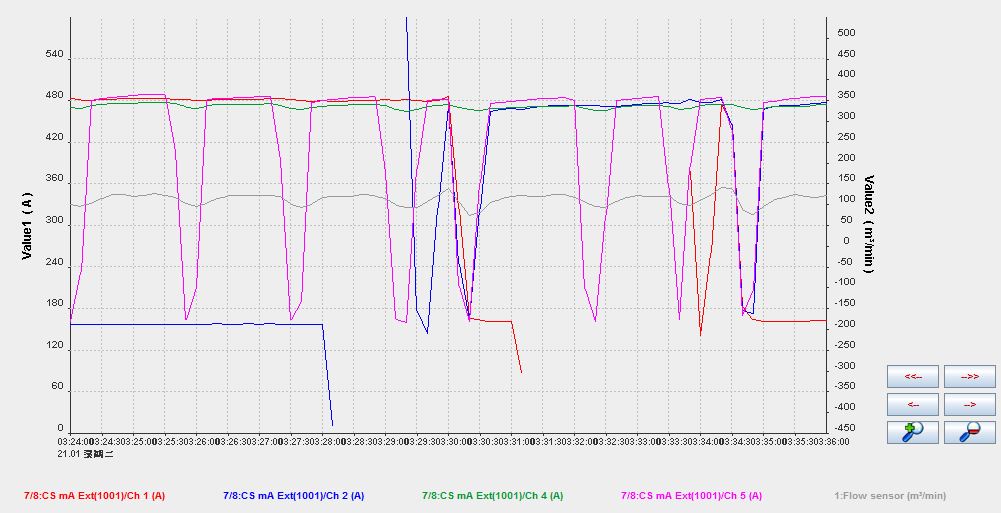Select the red Ch 1 (A) legend label
Image resolution: width=1001 pixels, height=513 pixels.
tap(94, 495)
